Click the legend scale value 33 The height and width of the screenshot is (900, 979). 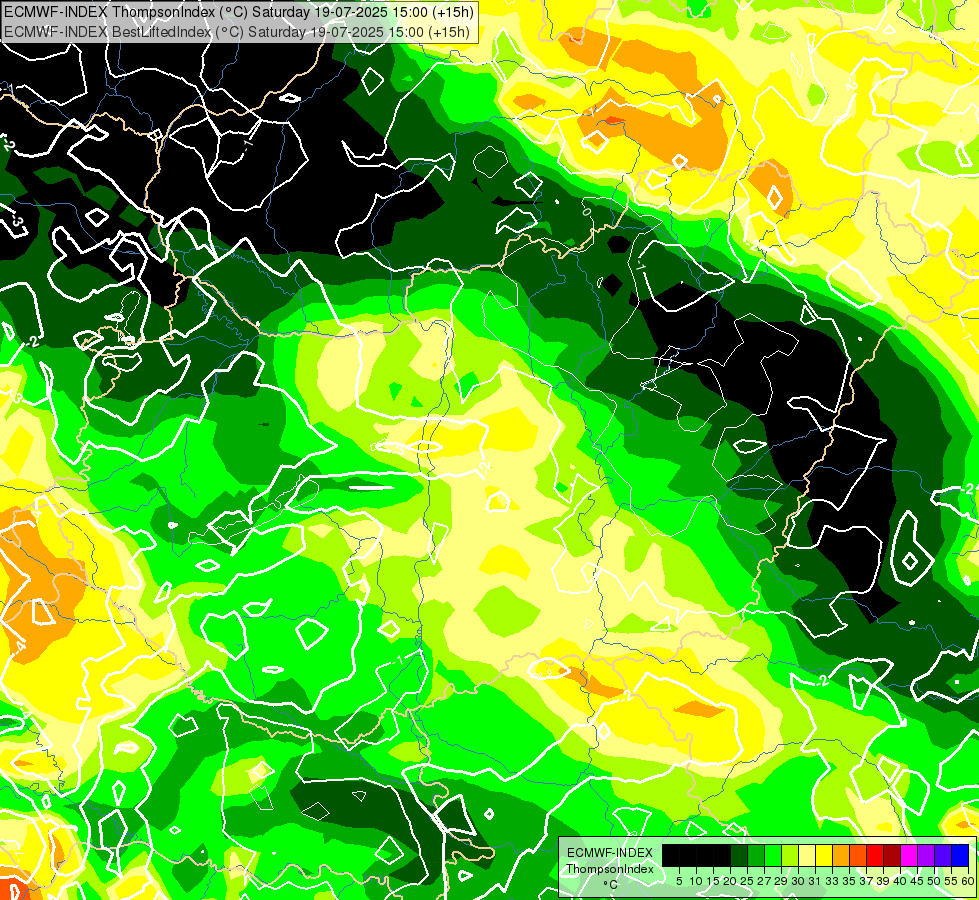[x=832, y=881]
